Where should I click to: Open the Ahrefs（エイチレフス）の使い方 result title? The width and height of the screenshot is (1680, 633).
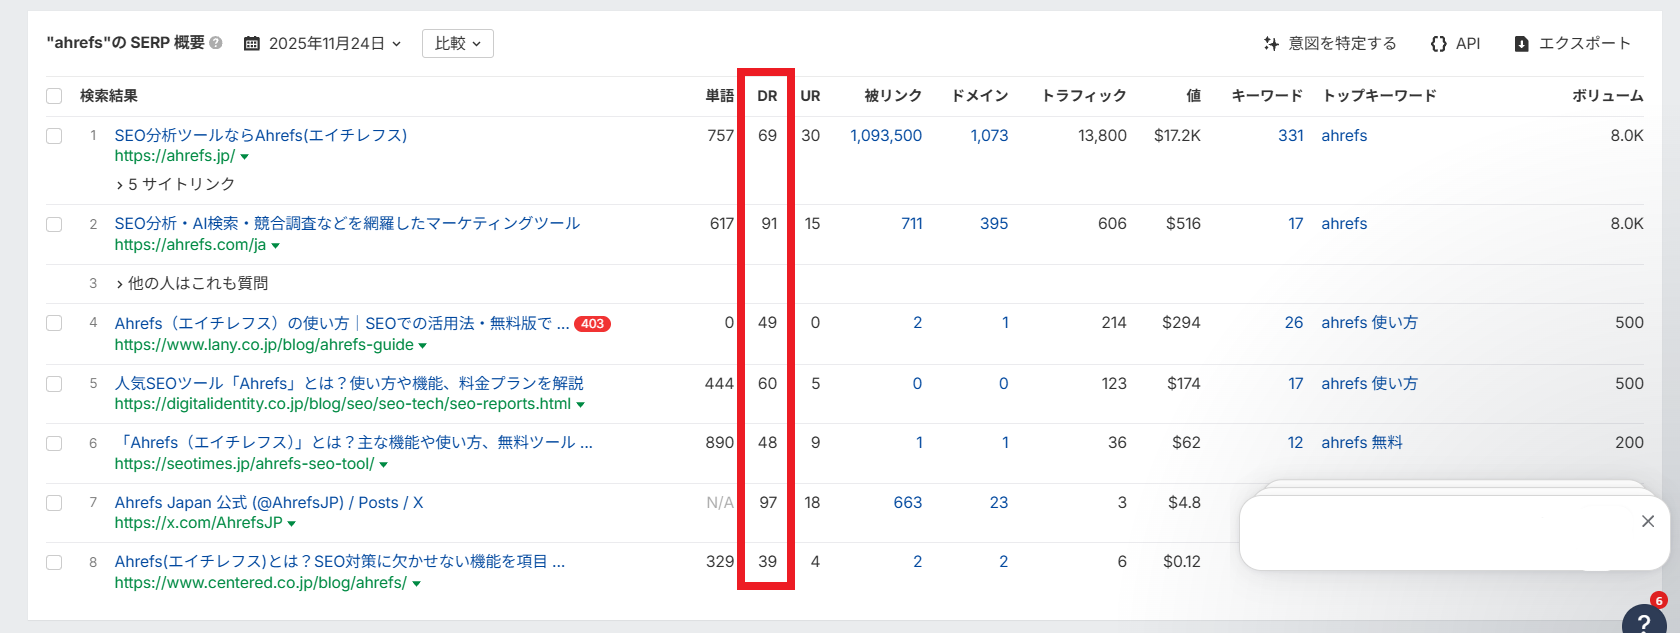[x=342, y=323]
